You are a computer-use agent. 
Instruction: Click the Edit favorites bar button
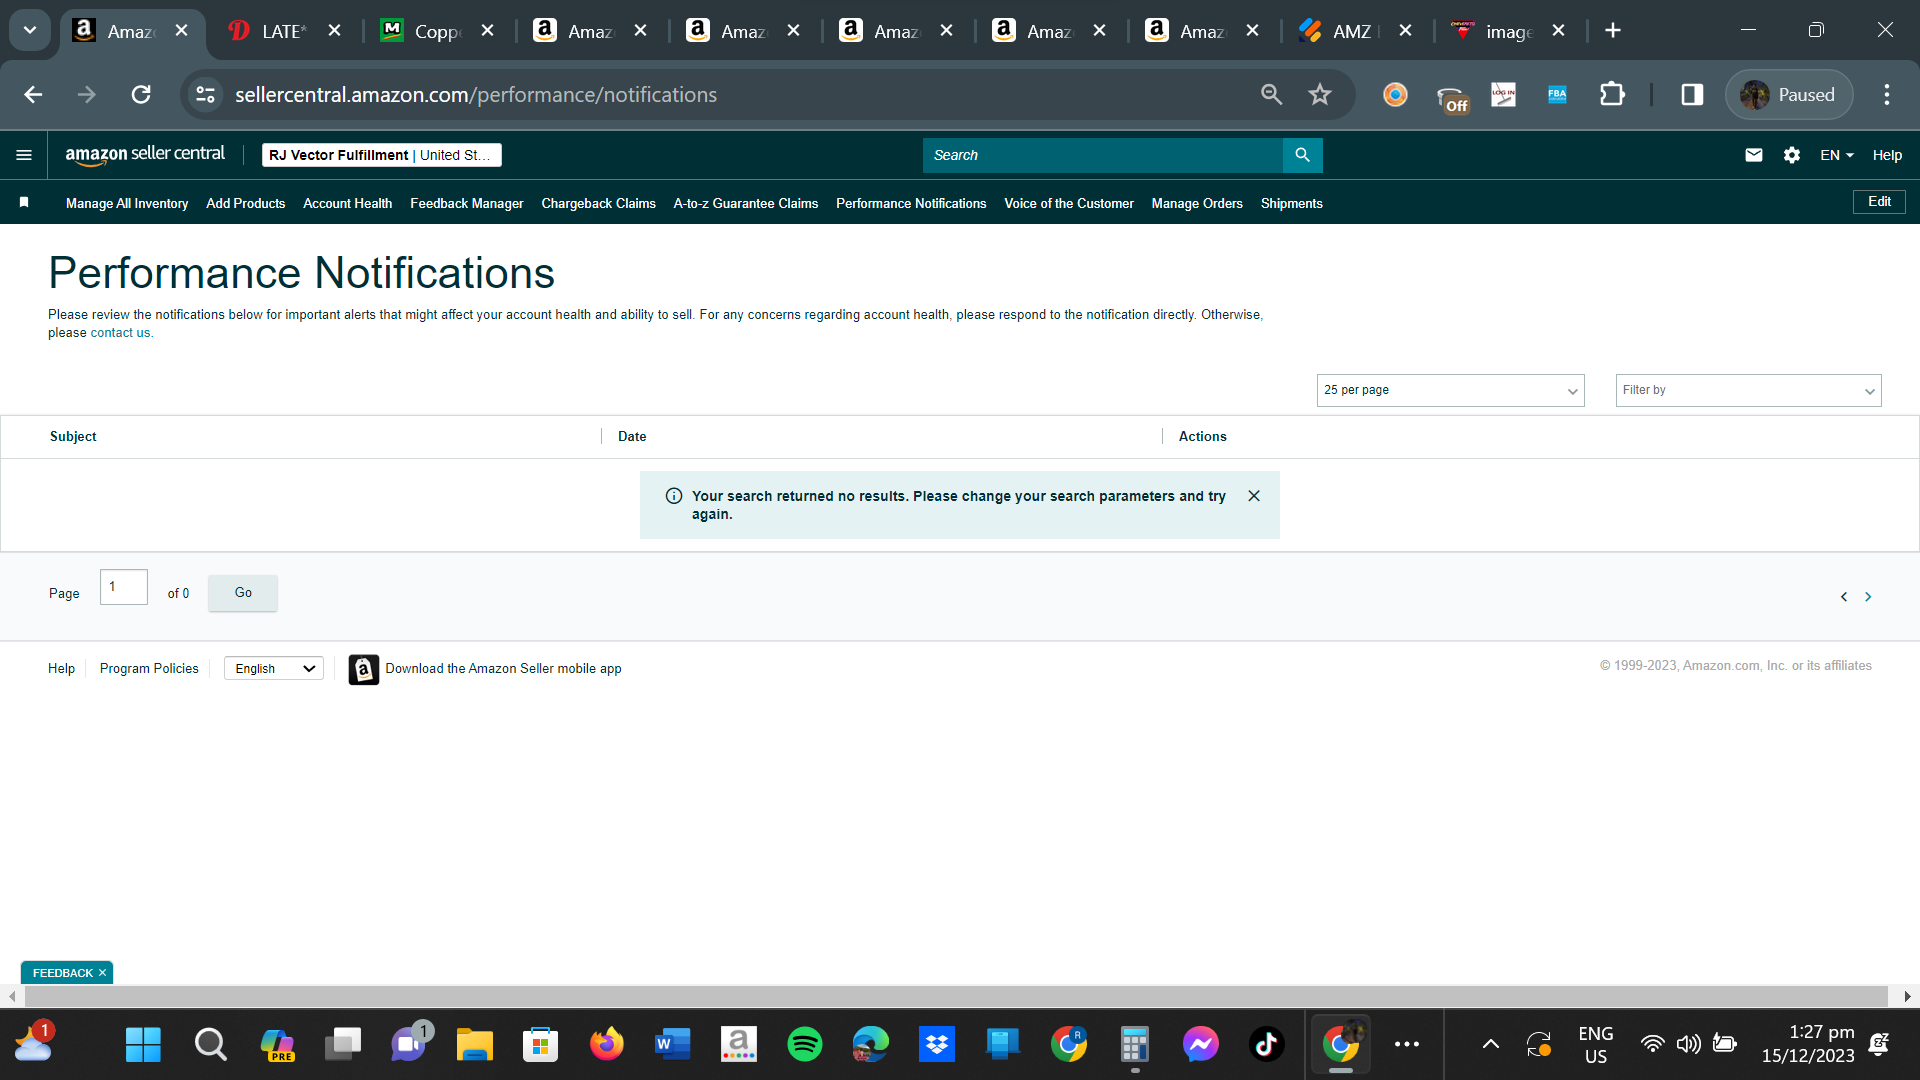(x=1880, y=202)
